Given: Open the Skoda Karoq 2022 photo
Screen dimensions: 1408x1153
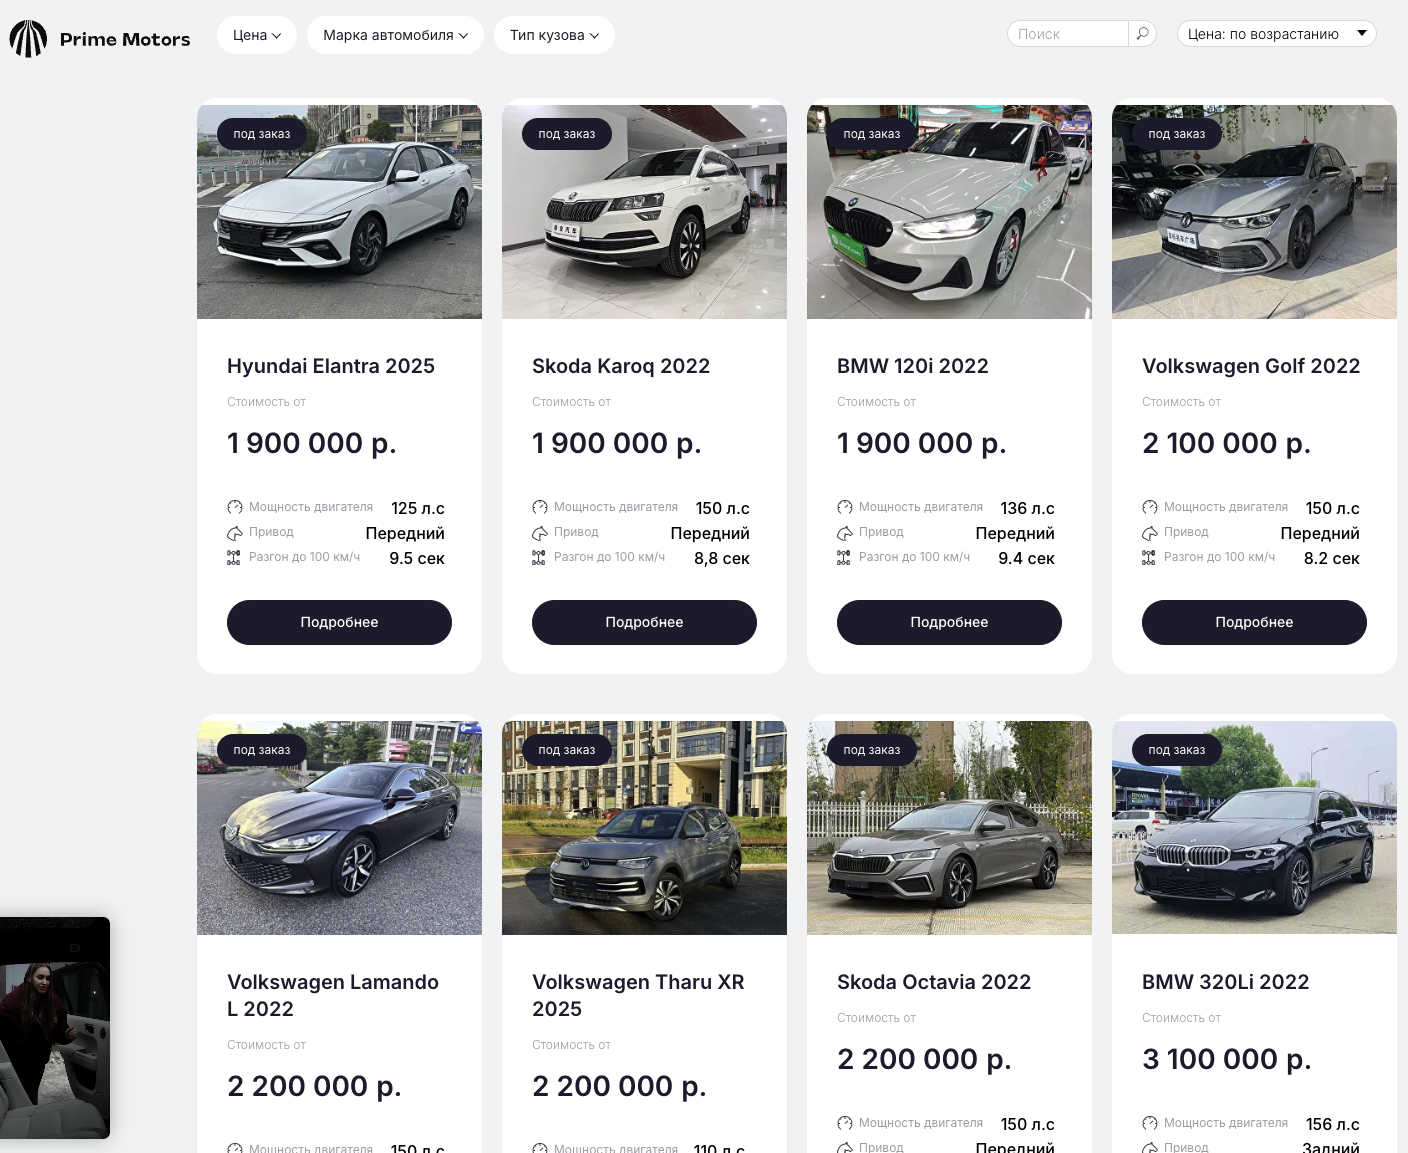Looking at the screenshot, I should (x=644, y=212).
